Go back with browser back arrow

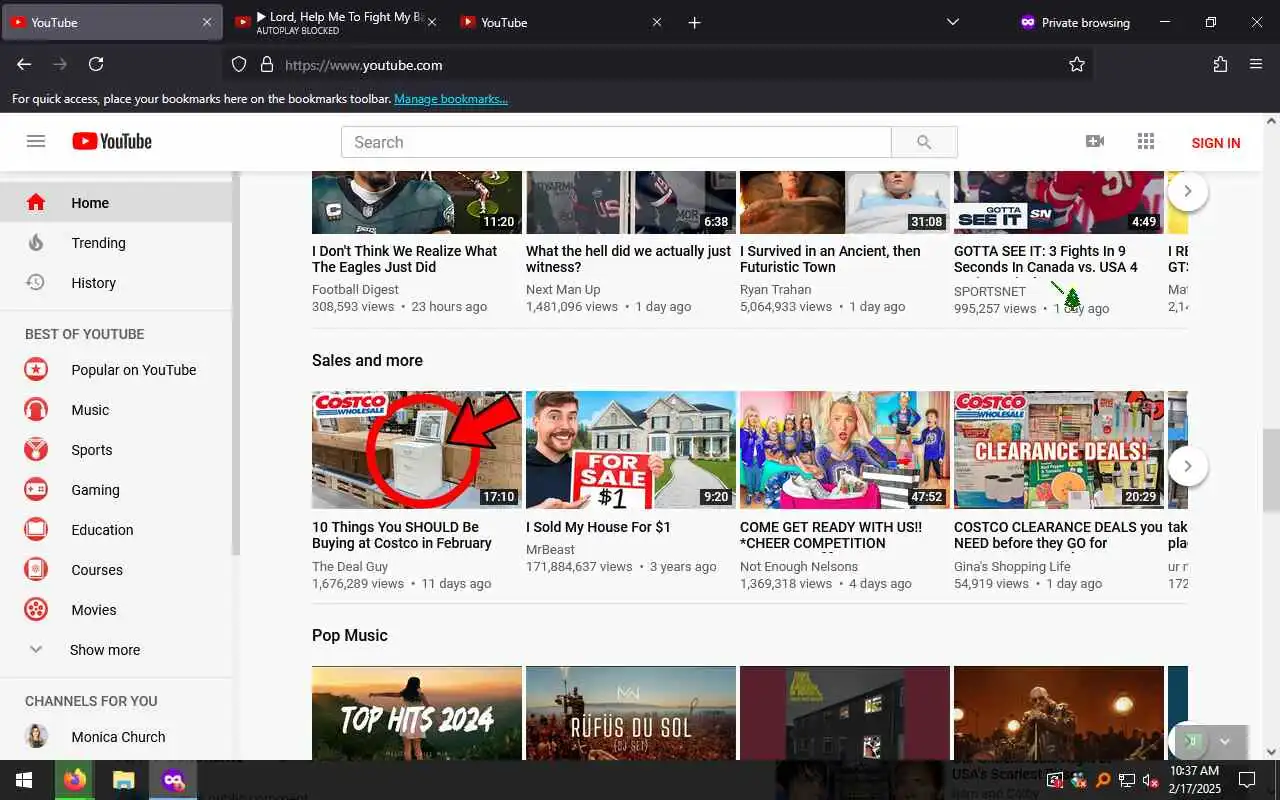(24, 64)
